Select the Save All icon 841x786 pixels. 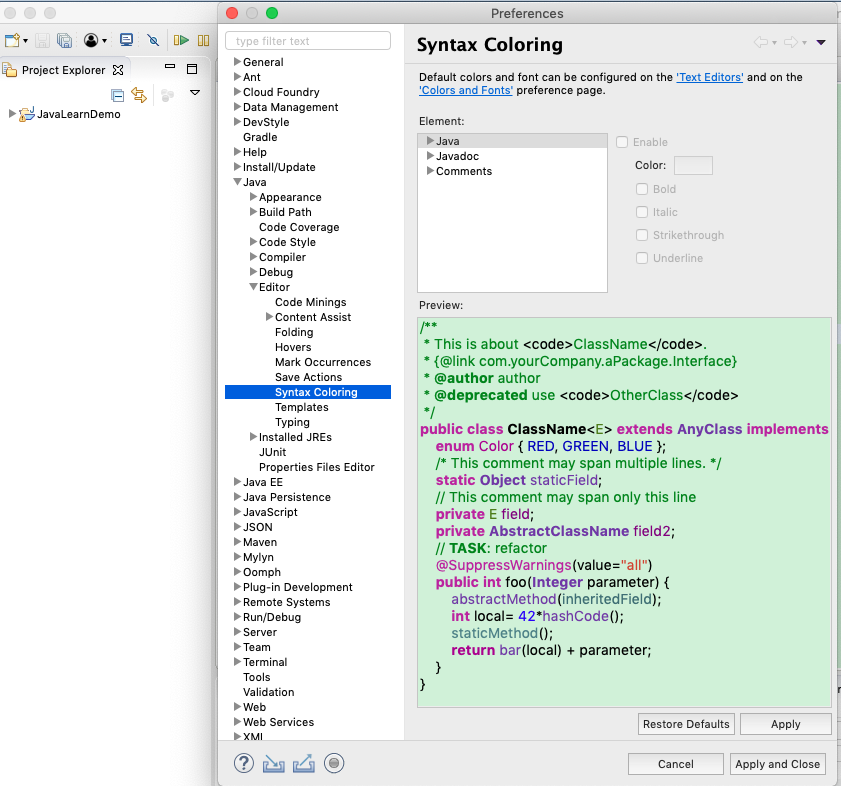tap(63, 40)
